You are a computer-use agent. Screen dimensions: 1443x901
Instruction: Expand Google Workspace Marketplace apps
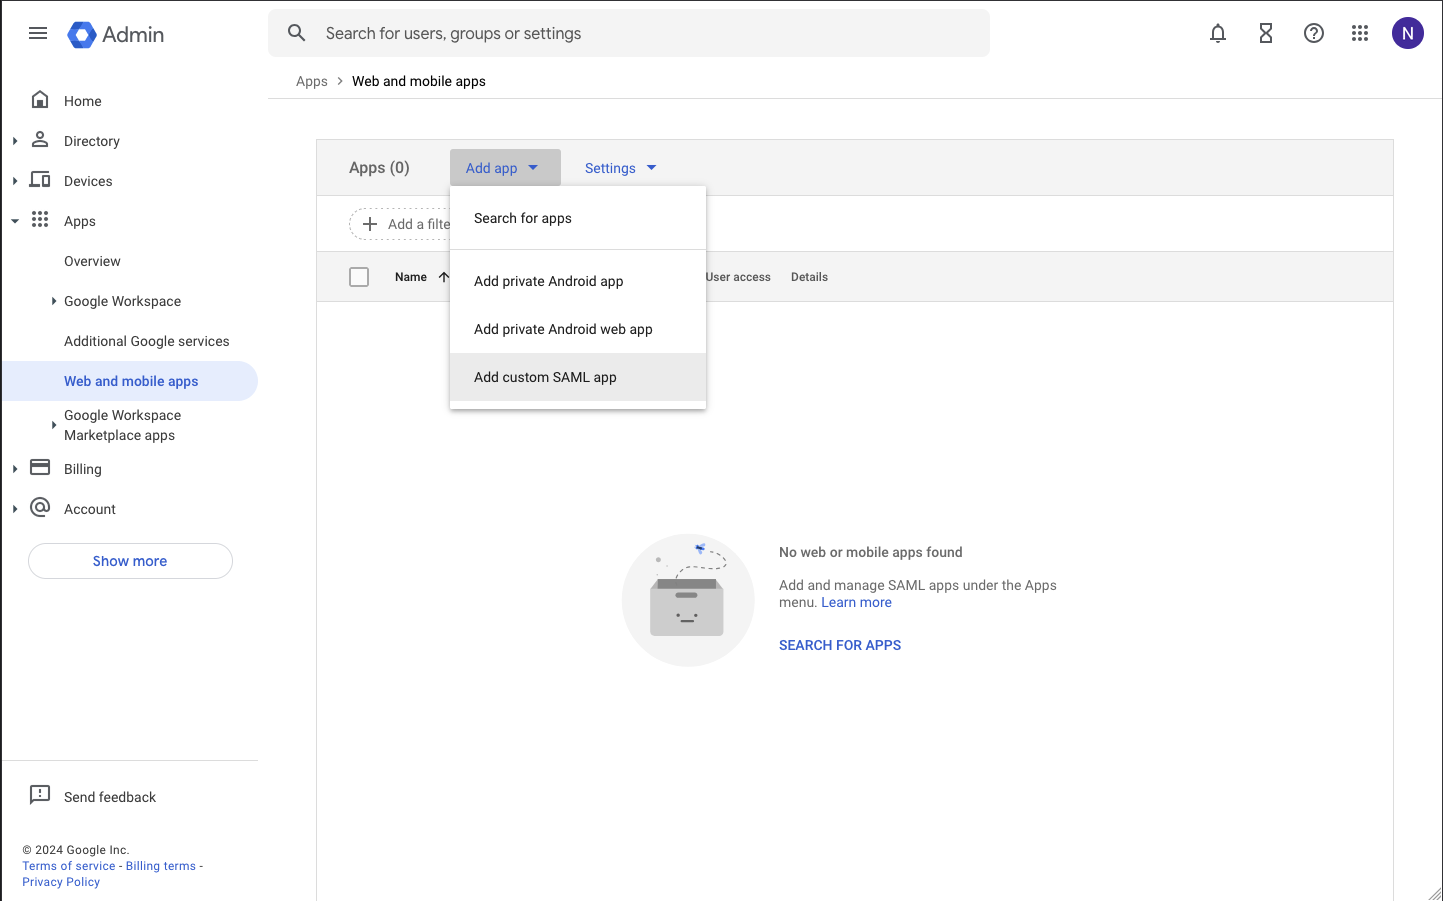[54, 425]
